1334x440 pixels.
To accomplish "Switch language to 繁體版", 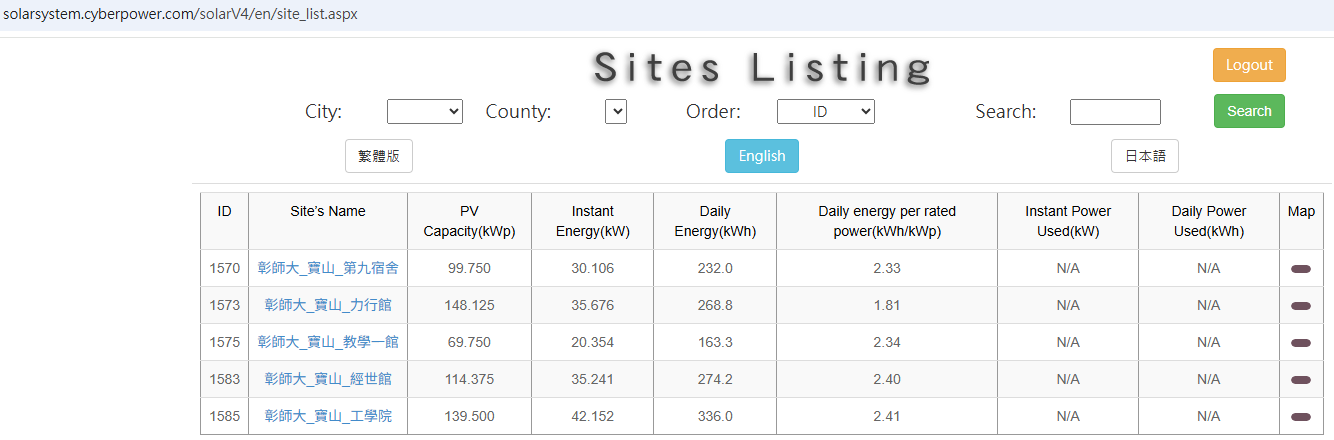I will (x=379, y=156).
